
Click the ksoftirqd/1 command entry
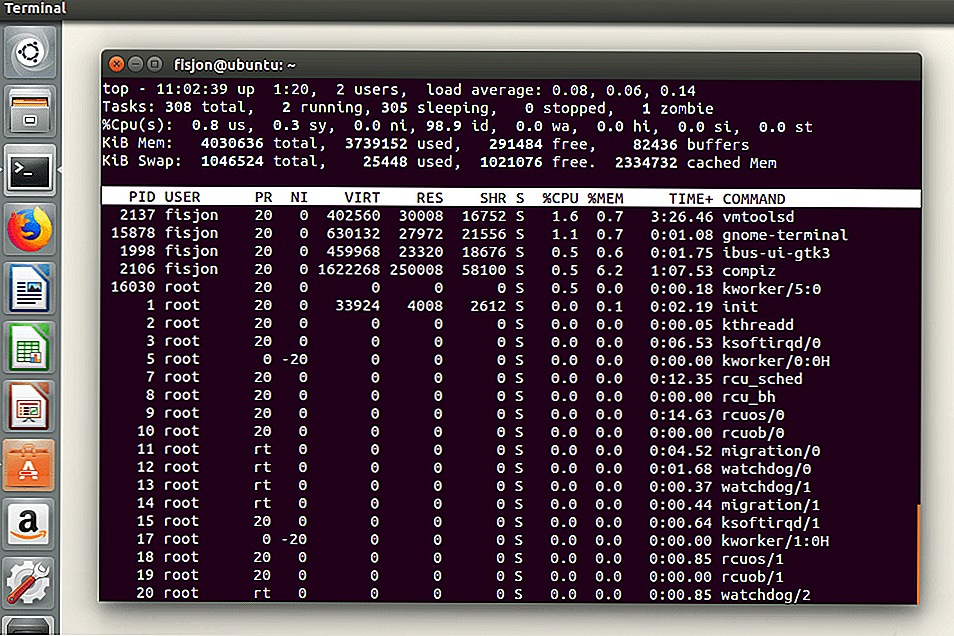pyautogui.click(x=770, y=523)
